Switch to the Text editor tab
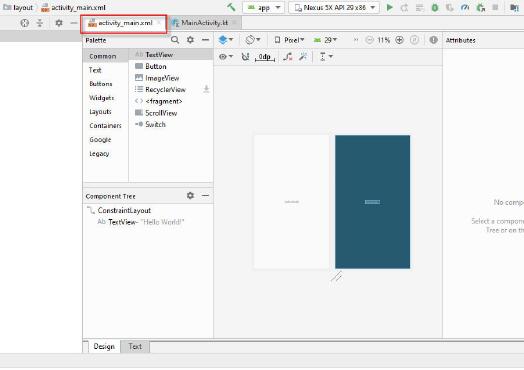Viewport: 524px width, 370px height. pyautogui.click(x=135, y=347)
